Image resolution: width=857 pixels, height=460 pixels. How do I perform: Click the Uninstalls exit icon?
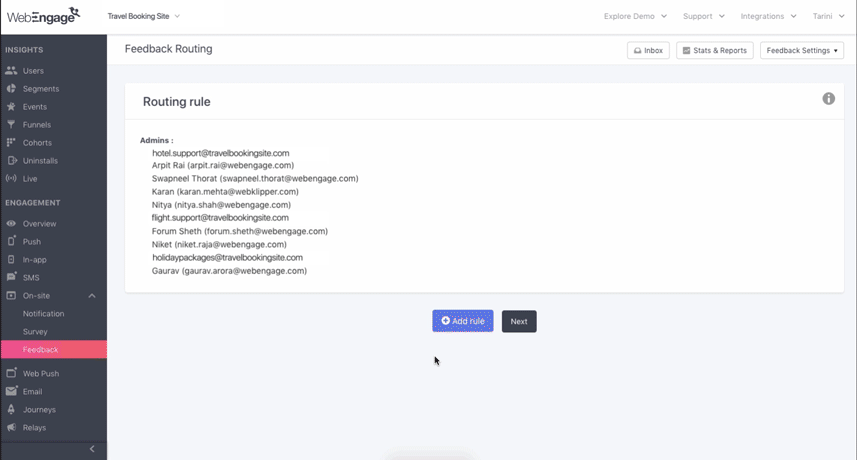11,161
